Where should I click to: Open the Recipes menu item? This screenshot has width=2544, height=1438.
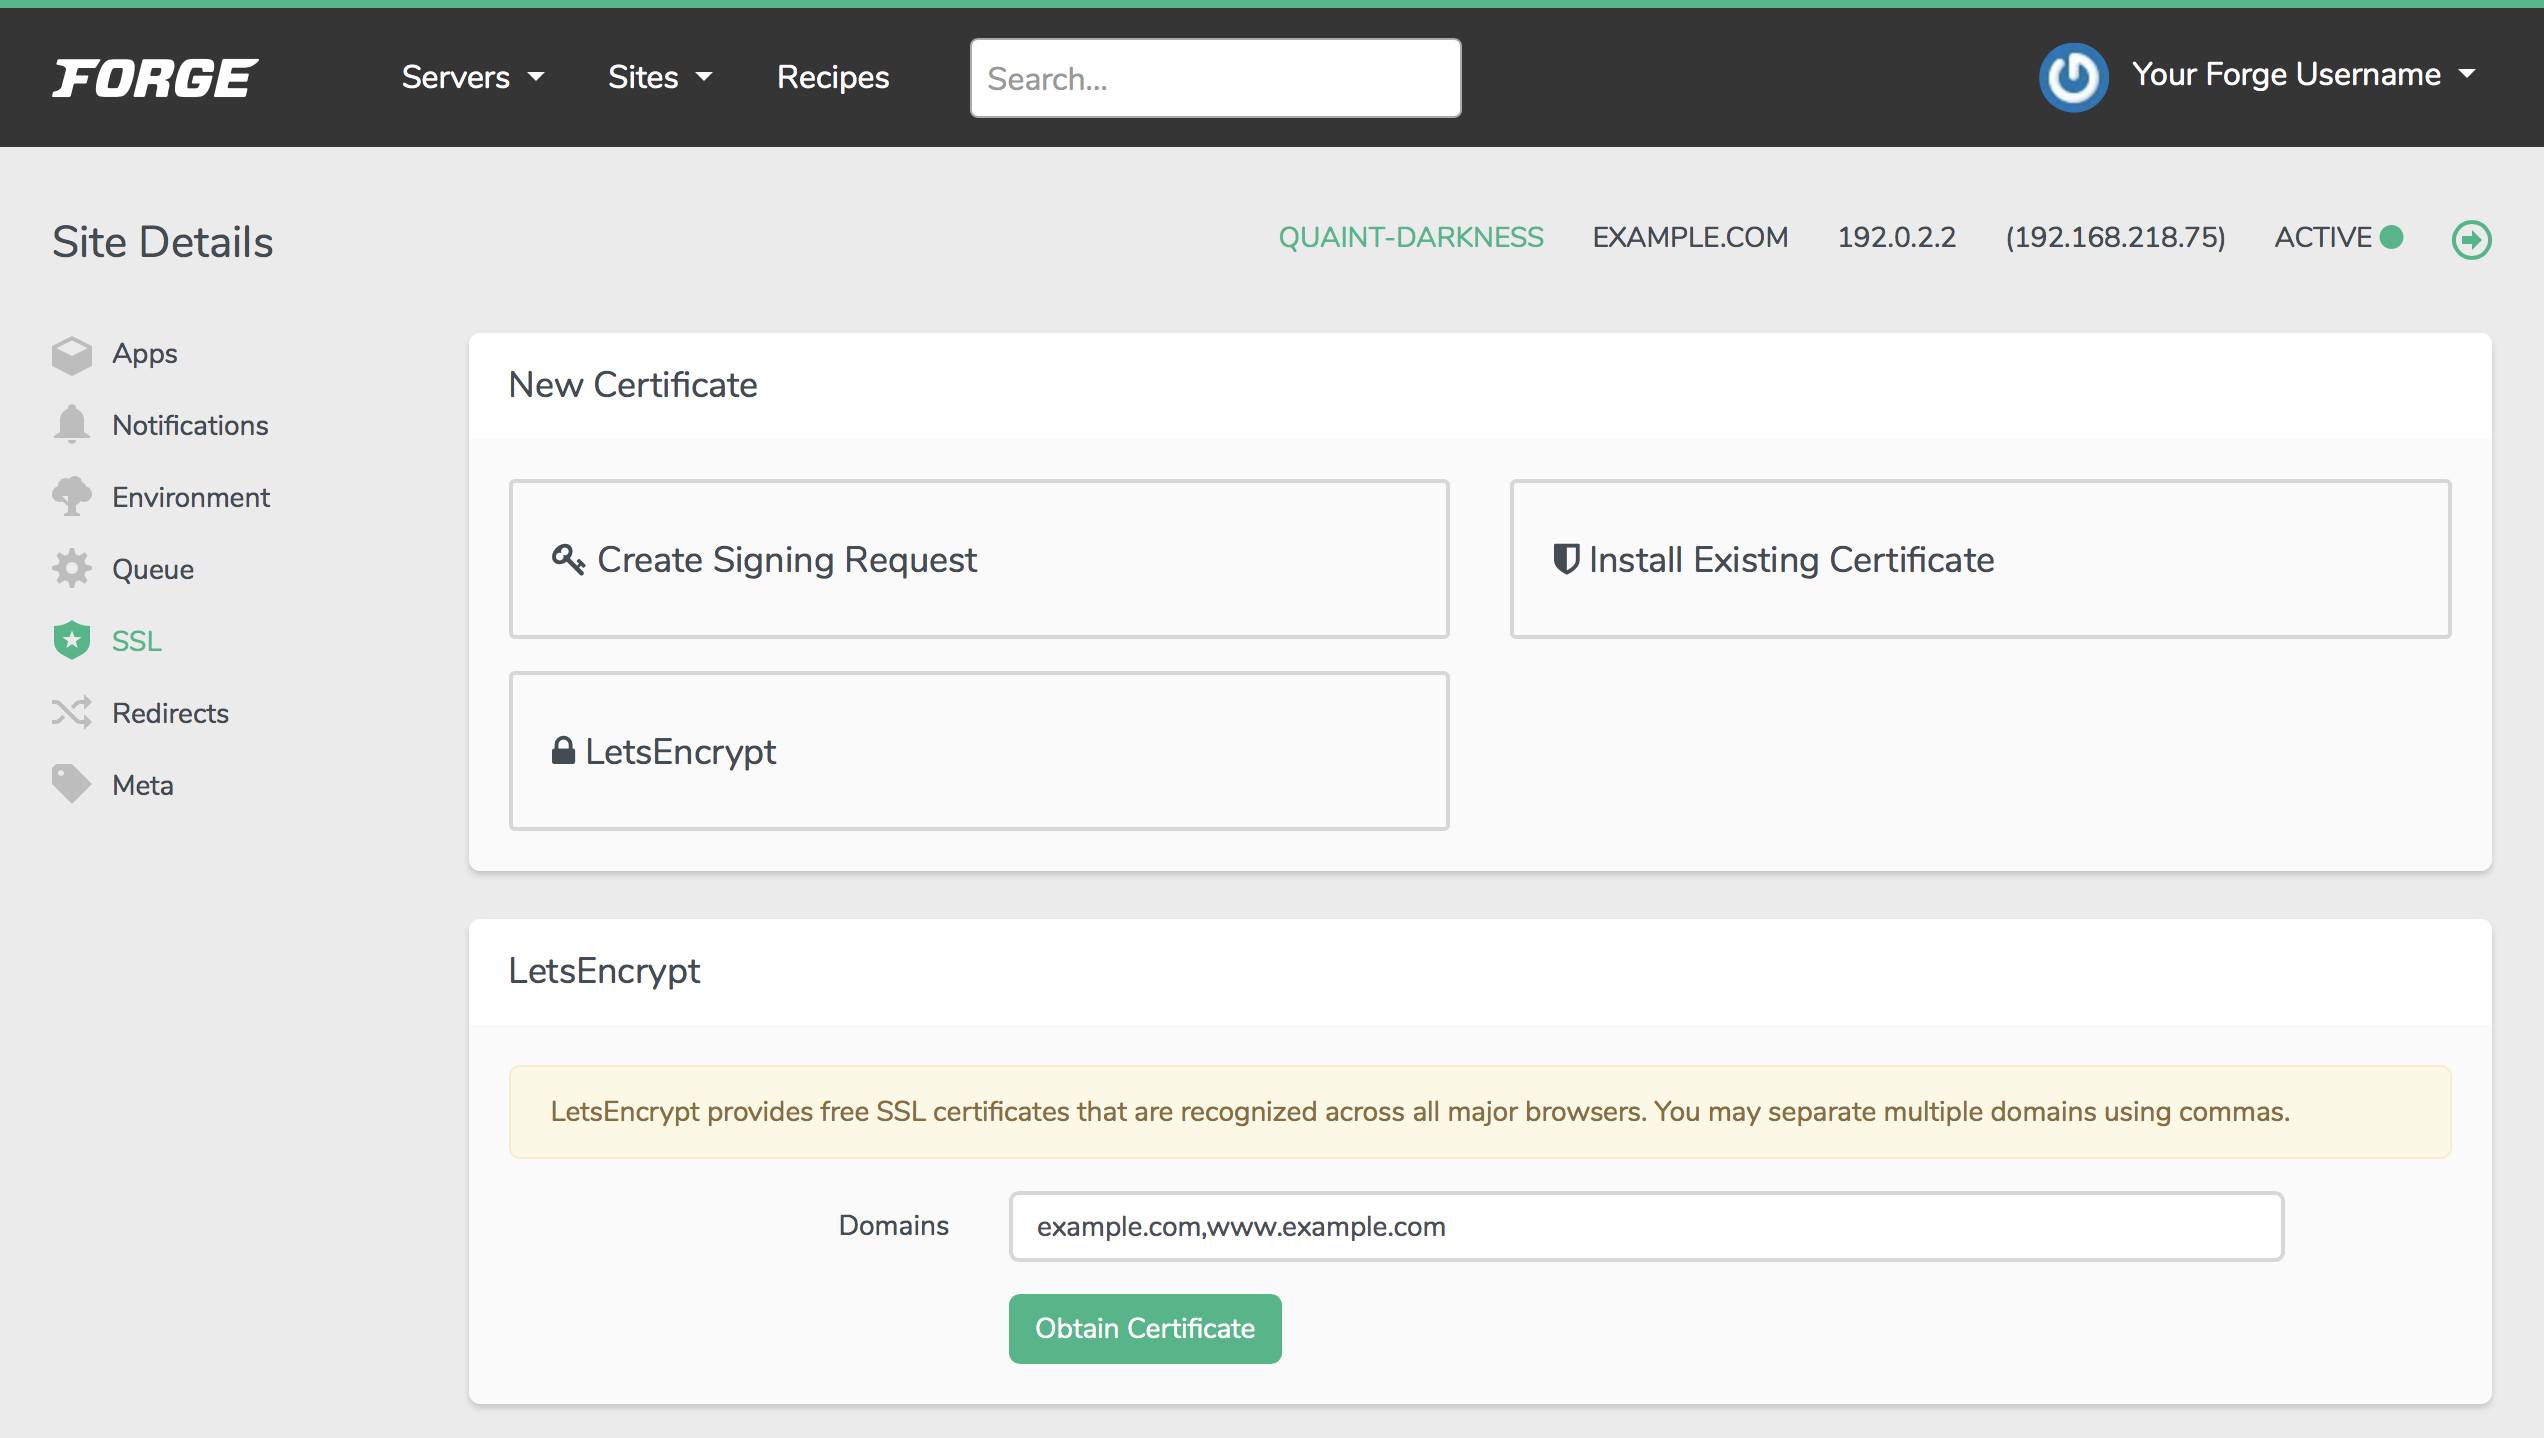pos(833,77)
